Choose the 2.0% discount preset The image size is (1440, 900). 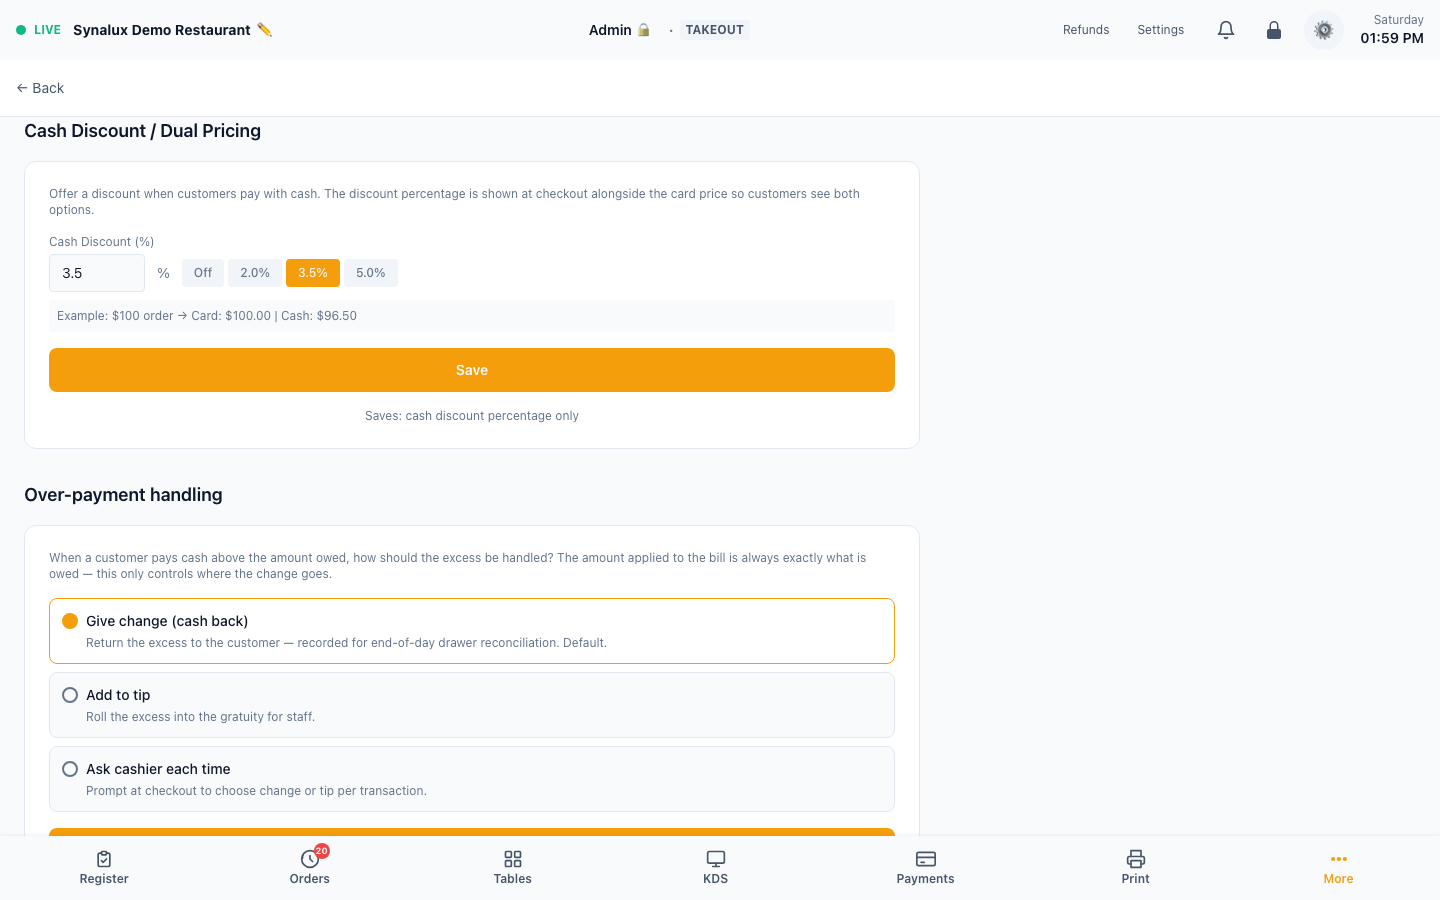[255, 273]
